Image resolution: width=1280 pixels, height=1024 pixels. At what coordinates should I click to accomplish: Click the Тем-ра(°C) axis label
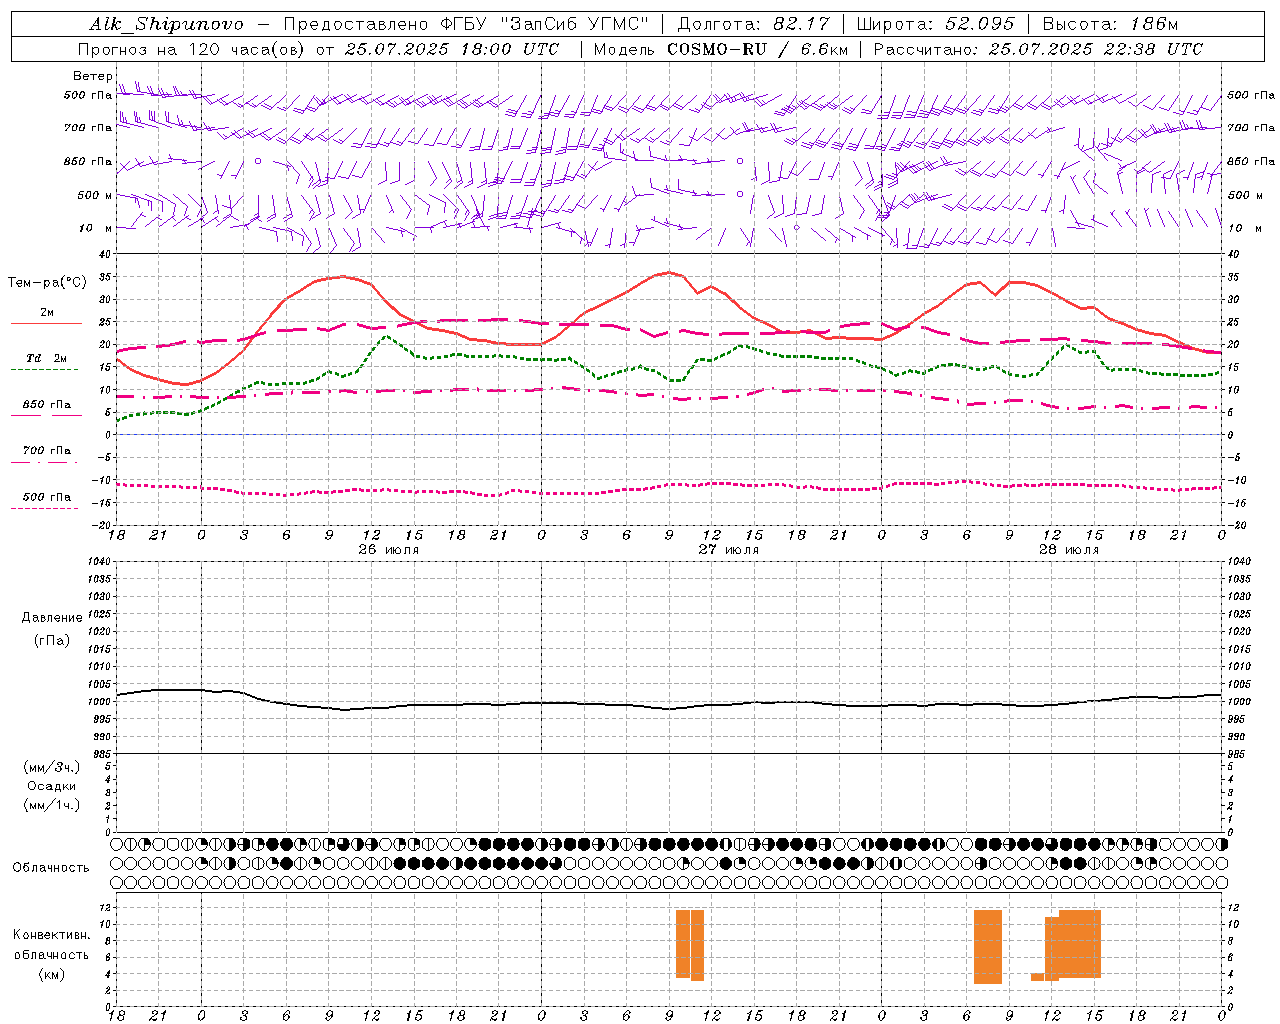pos(47,283)
